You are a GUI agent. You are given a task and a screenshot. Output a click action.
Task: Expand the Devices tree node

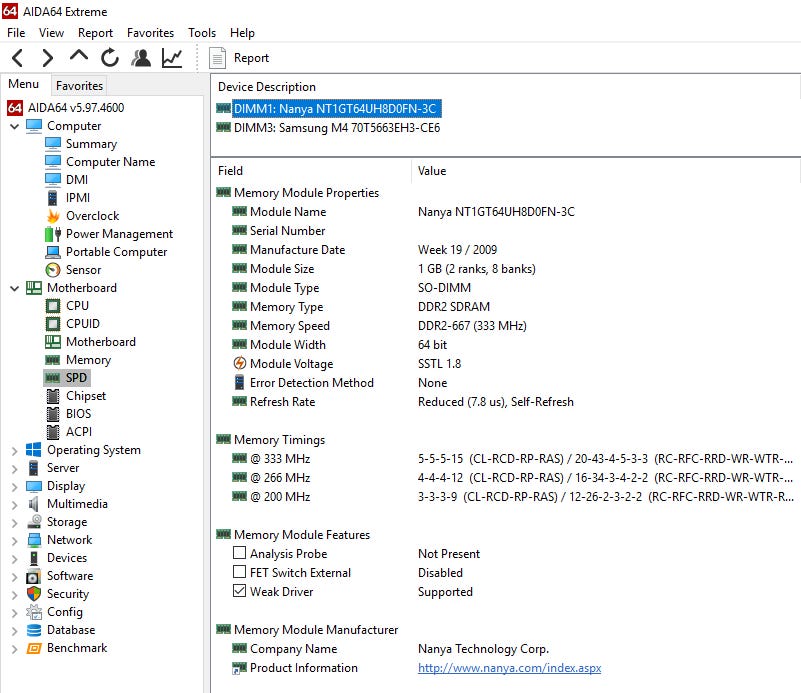pos(14,559)
